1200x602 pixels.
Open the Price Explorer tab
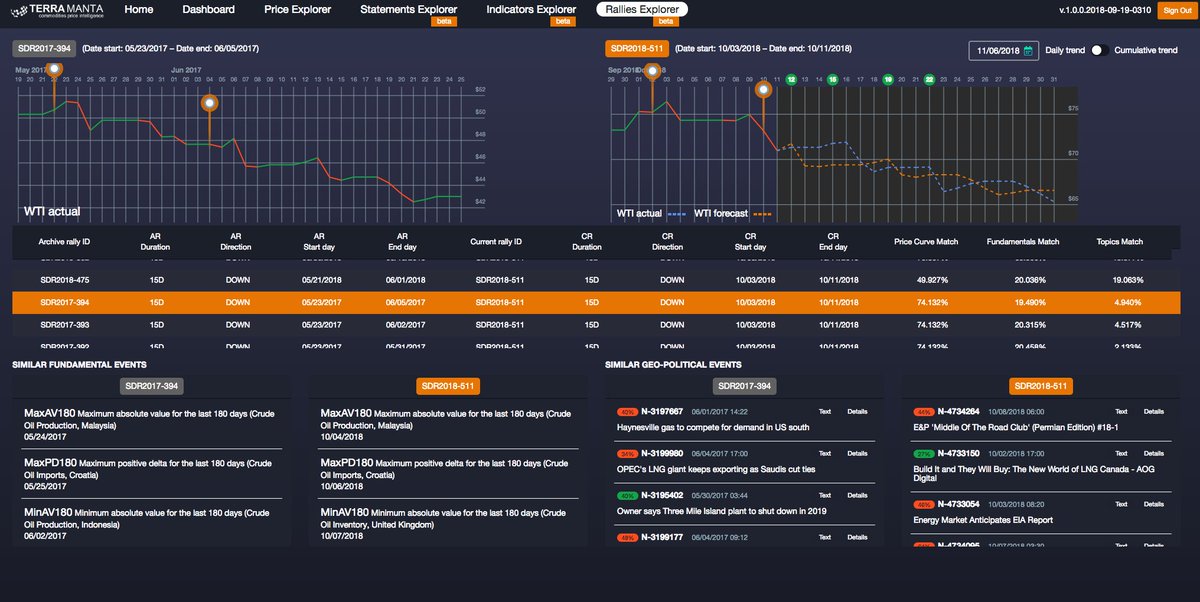(x=298, y=10)
